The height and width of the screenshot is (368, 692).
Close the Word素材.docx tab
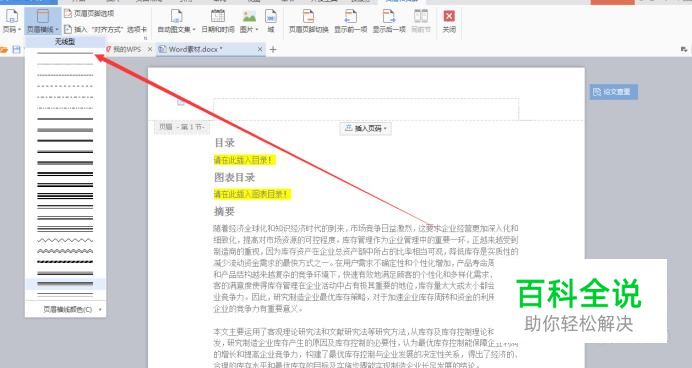click(260, 49)
